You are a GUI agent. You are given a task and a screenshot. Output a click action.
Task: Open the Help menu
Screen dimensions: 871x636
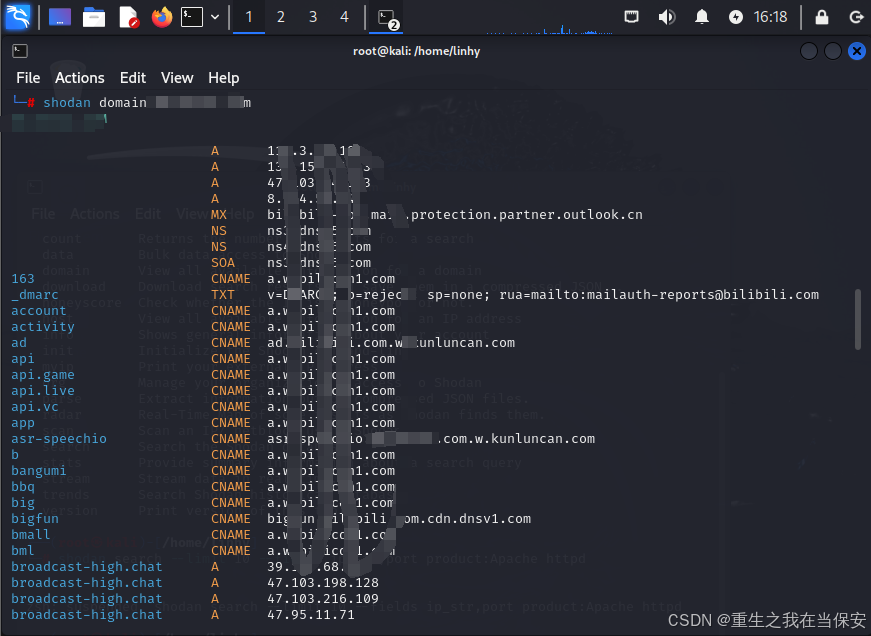click(224, 78)
